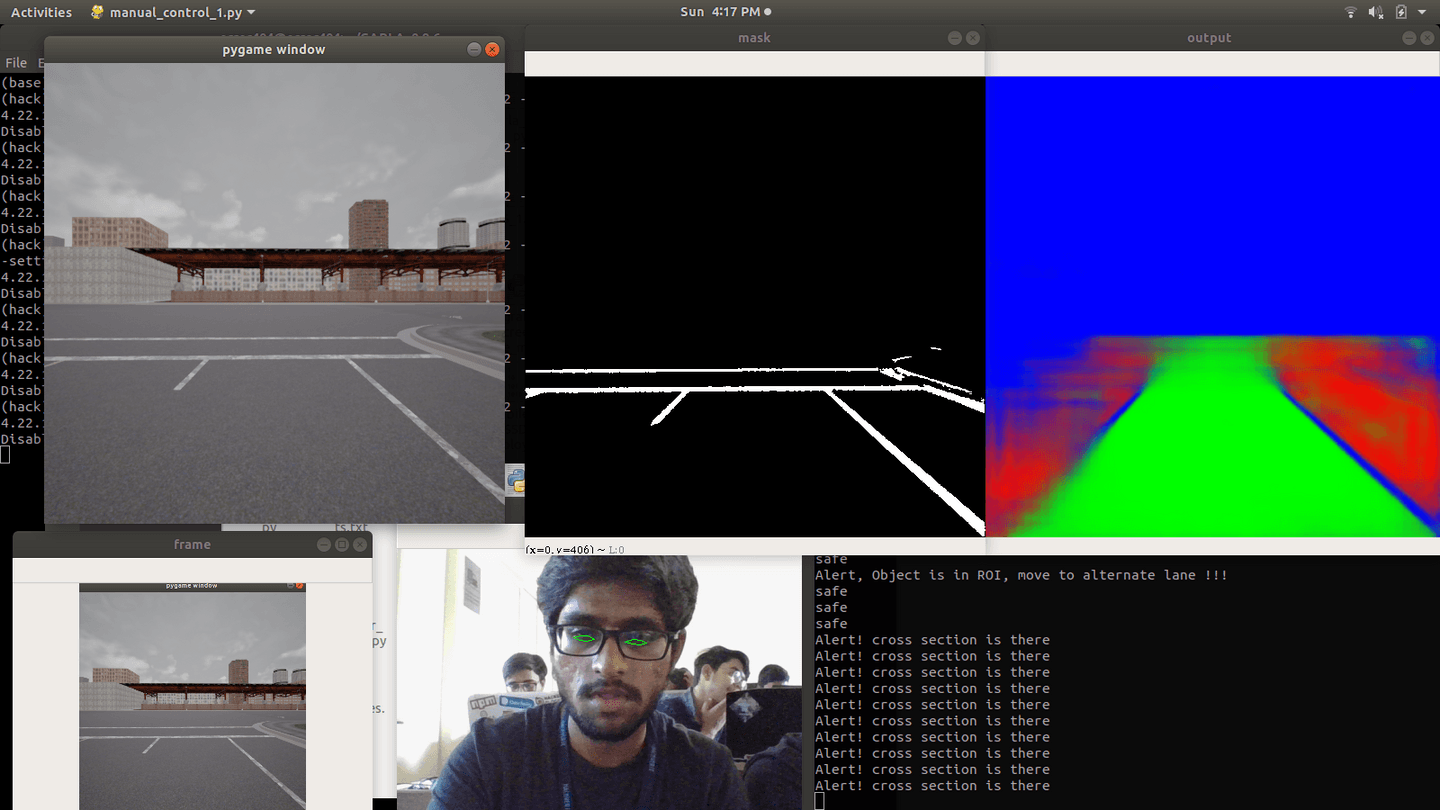
Task: Close the mask window
Action: coord(972,38)
